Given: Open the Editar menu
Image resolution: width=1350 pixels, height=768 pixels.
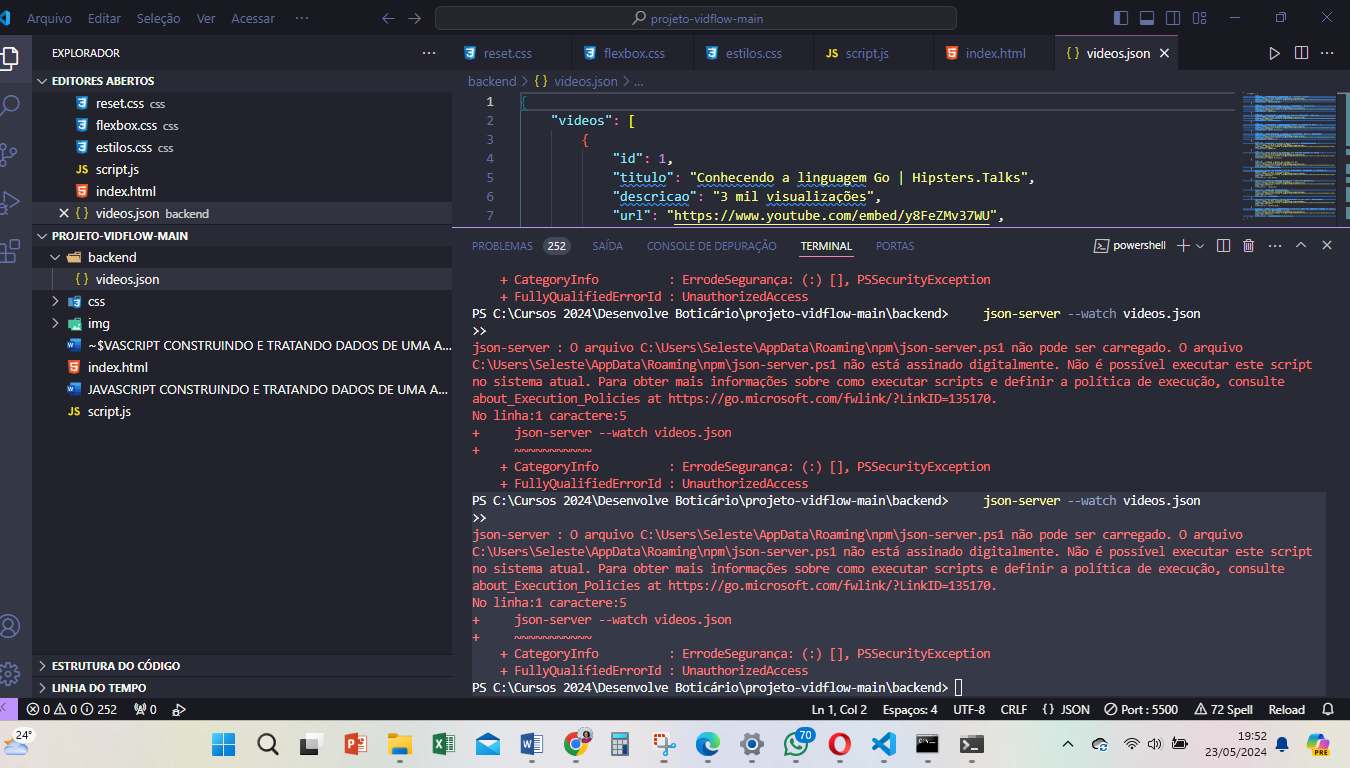Looking at the screenshot, I should point(104,18).
